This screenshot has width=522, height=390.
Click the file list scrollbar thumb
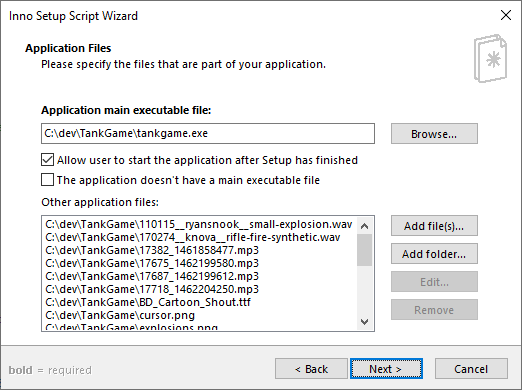[364, 250]
